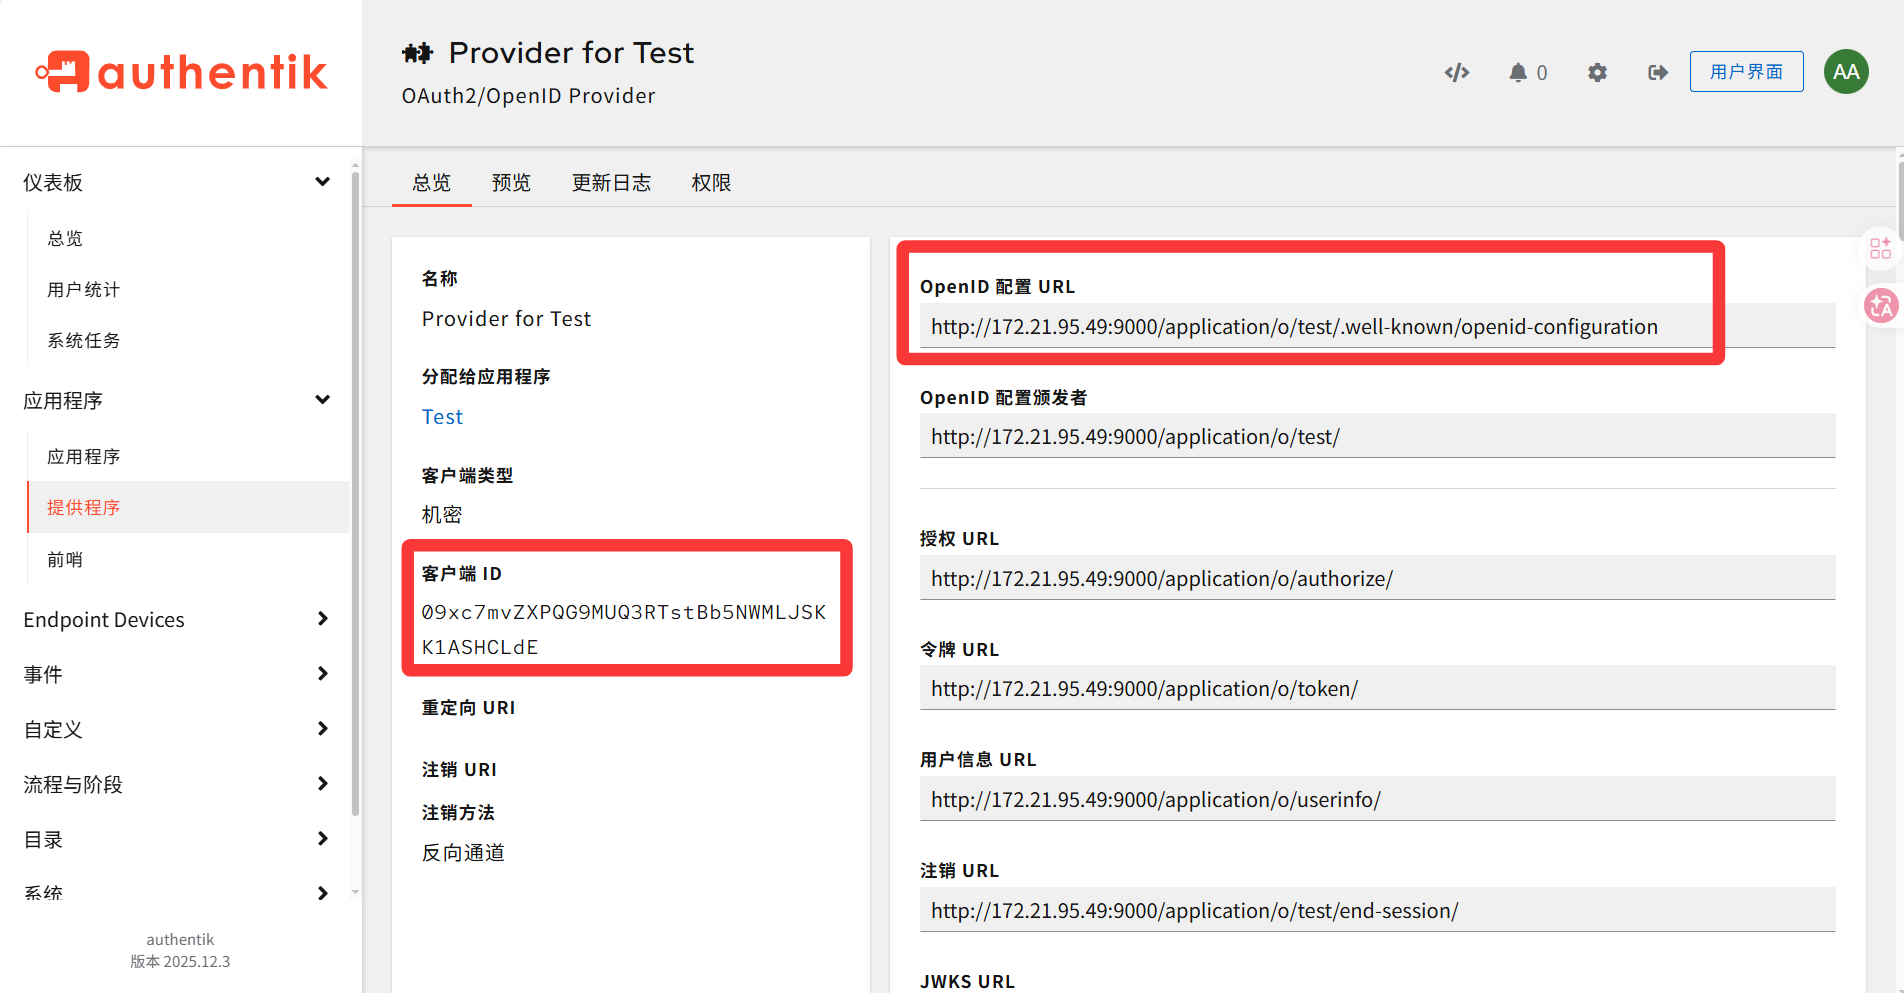
Task: Switch to the 预览 tab
Action: 511,182
